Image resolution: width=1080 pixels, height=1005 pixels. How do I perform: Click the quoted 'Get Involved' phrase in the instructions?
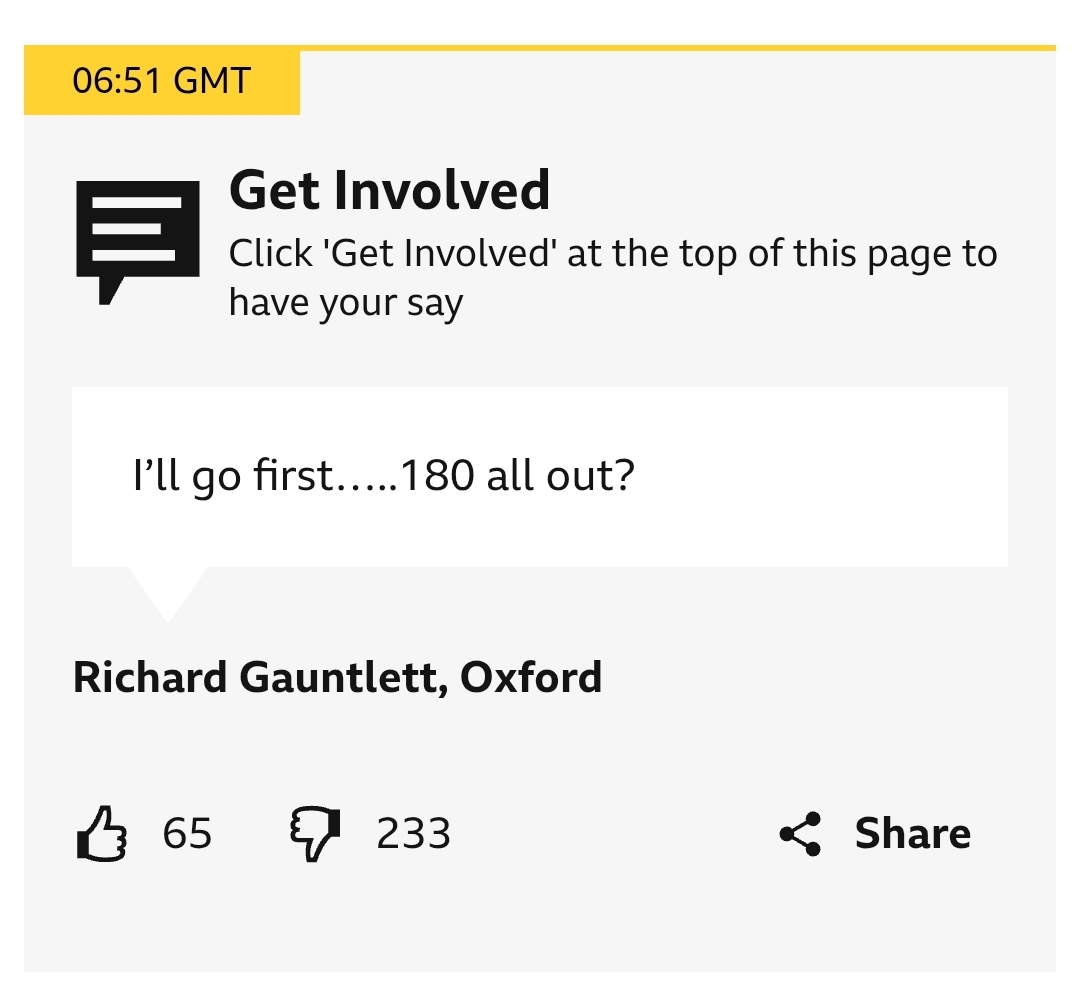click(441, 254)
